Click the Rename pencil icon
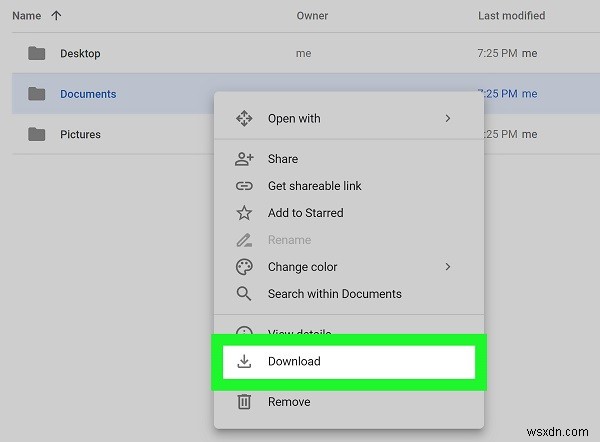600x442 pixels. click(x=244, y=240)
